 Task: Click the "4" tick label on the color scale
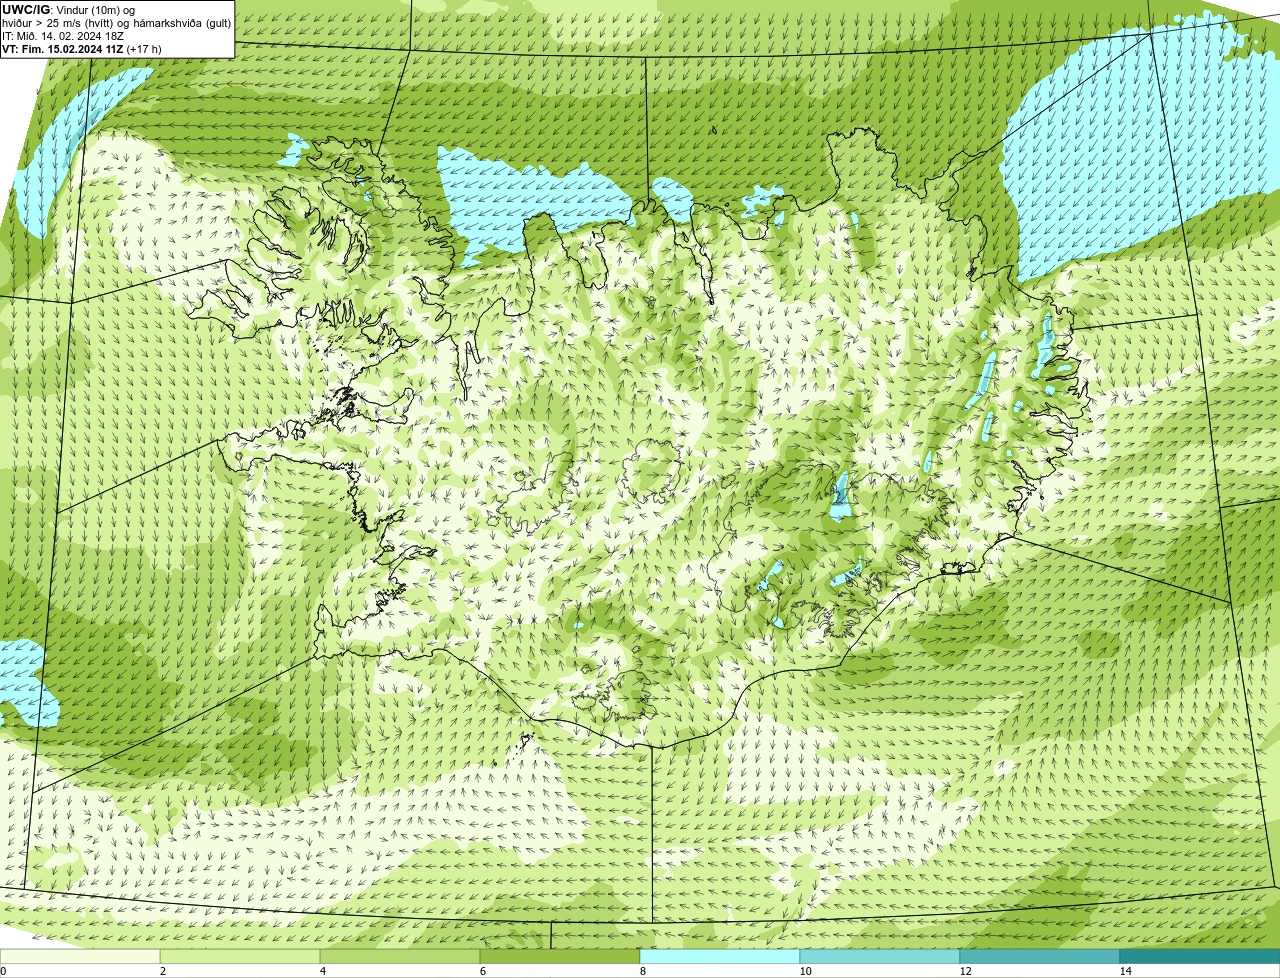322,971
